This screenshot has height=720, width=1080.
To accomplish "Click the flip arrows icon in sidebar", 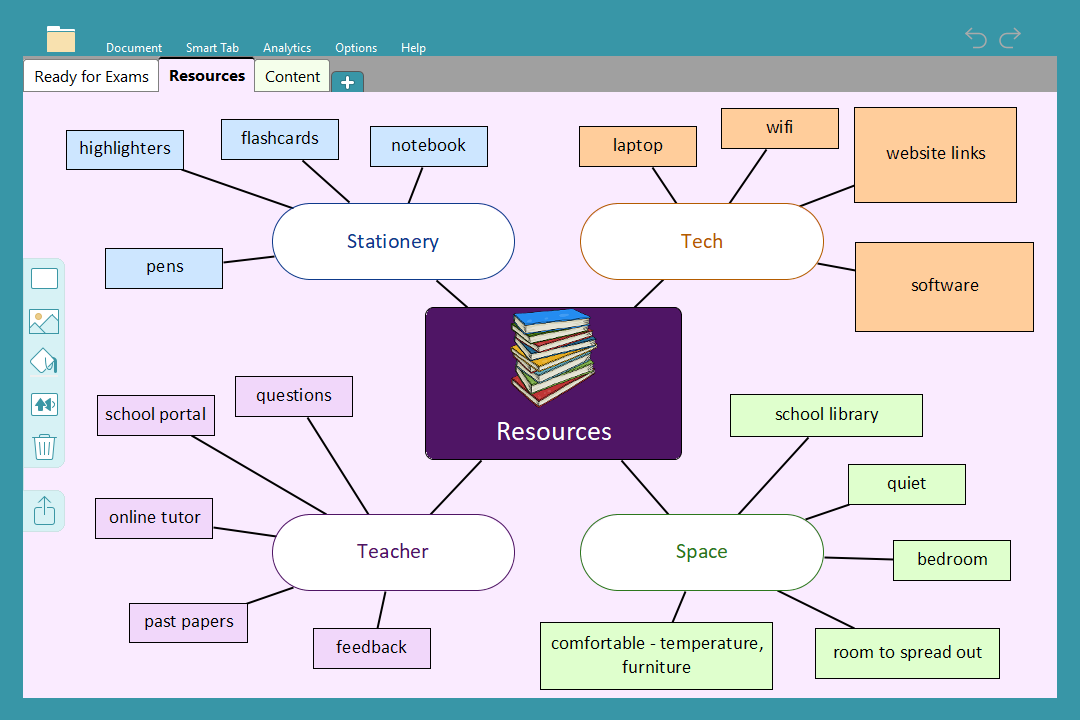I will pyautogui.click(x=44, y=404).
